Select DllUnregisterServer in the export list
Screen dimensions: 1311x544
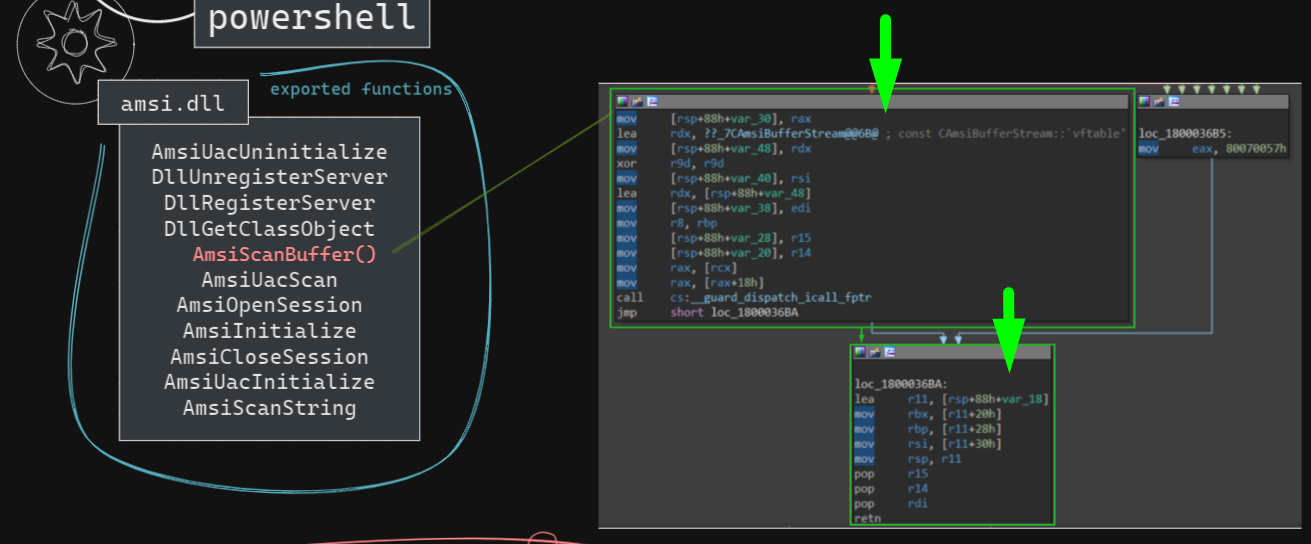point(269,177)
